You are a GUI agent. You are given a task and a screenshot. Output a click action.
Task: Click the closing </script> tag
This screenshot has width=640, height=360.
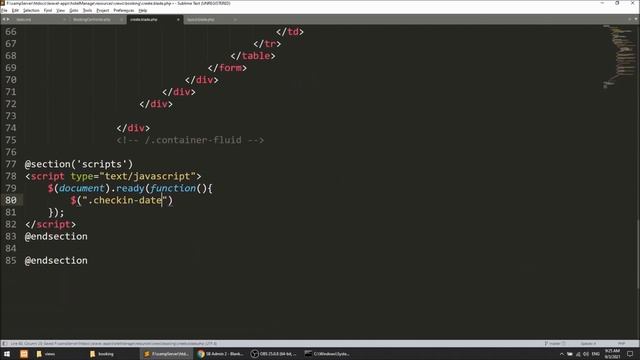pos(50,224)
